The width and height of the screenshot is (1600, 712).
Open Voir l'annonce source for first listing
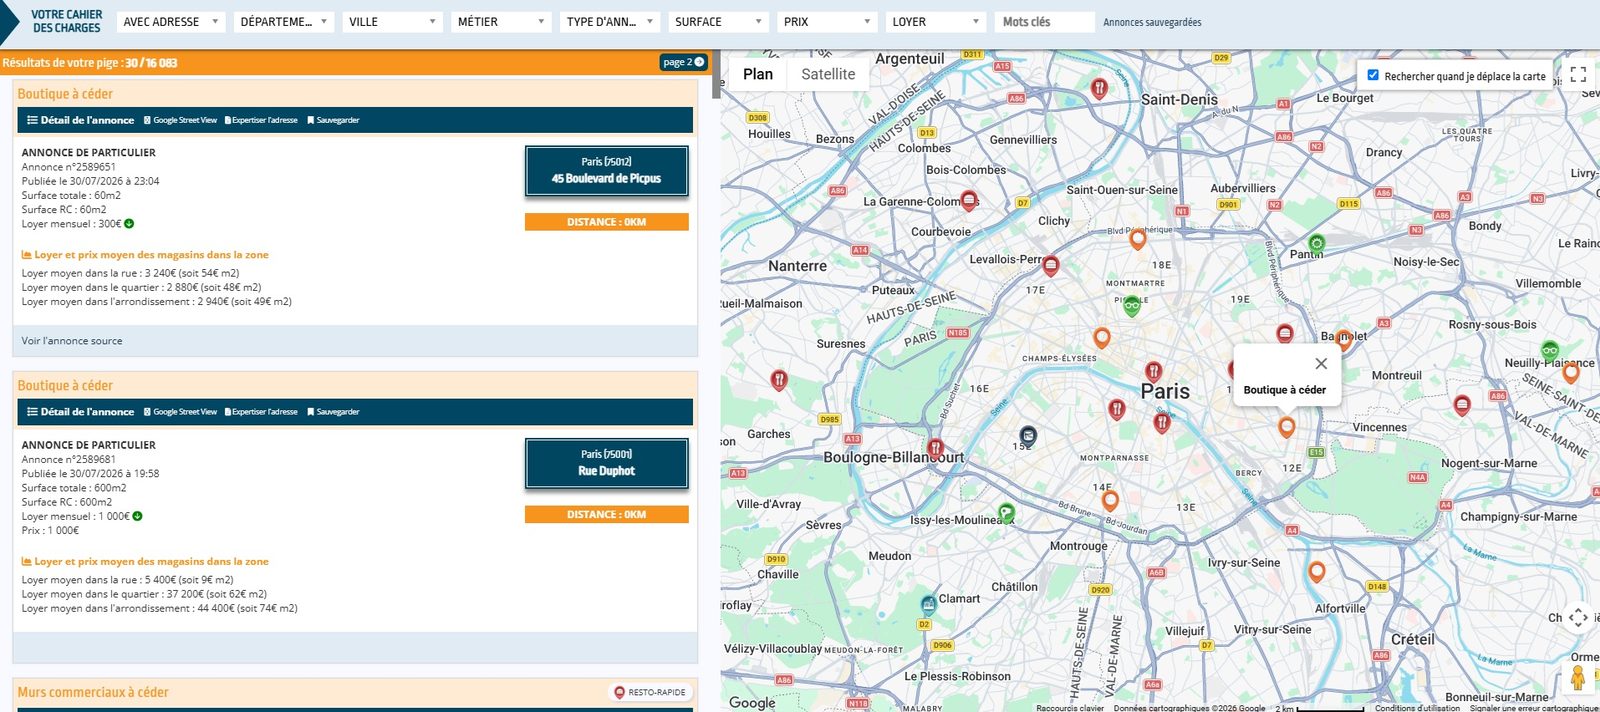72,341
